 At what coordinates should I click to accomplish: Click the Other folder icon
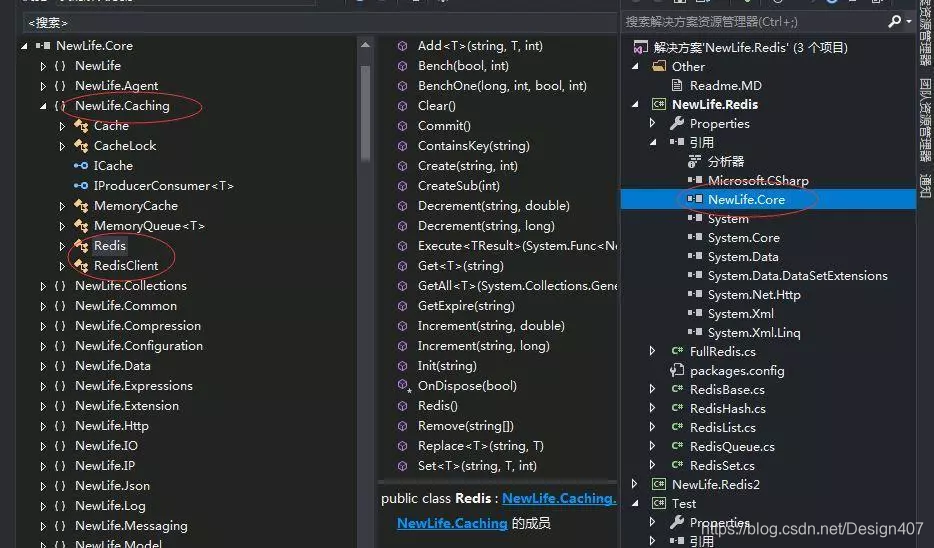point(659,66)
